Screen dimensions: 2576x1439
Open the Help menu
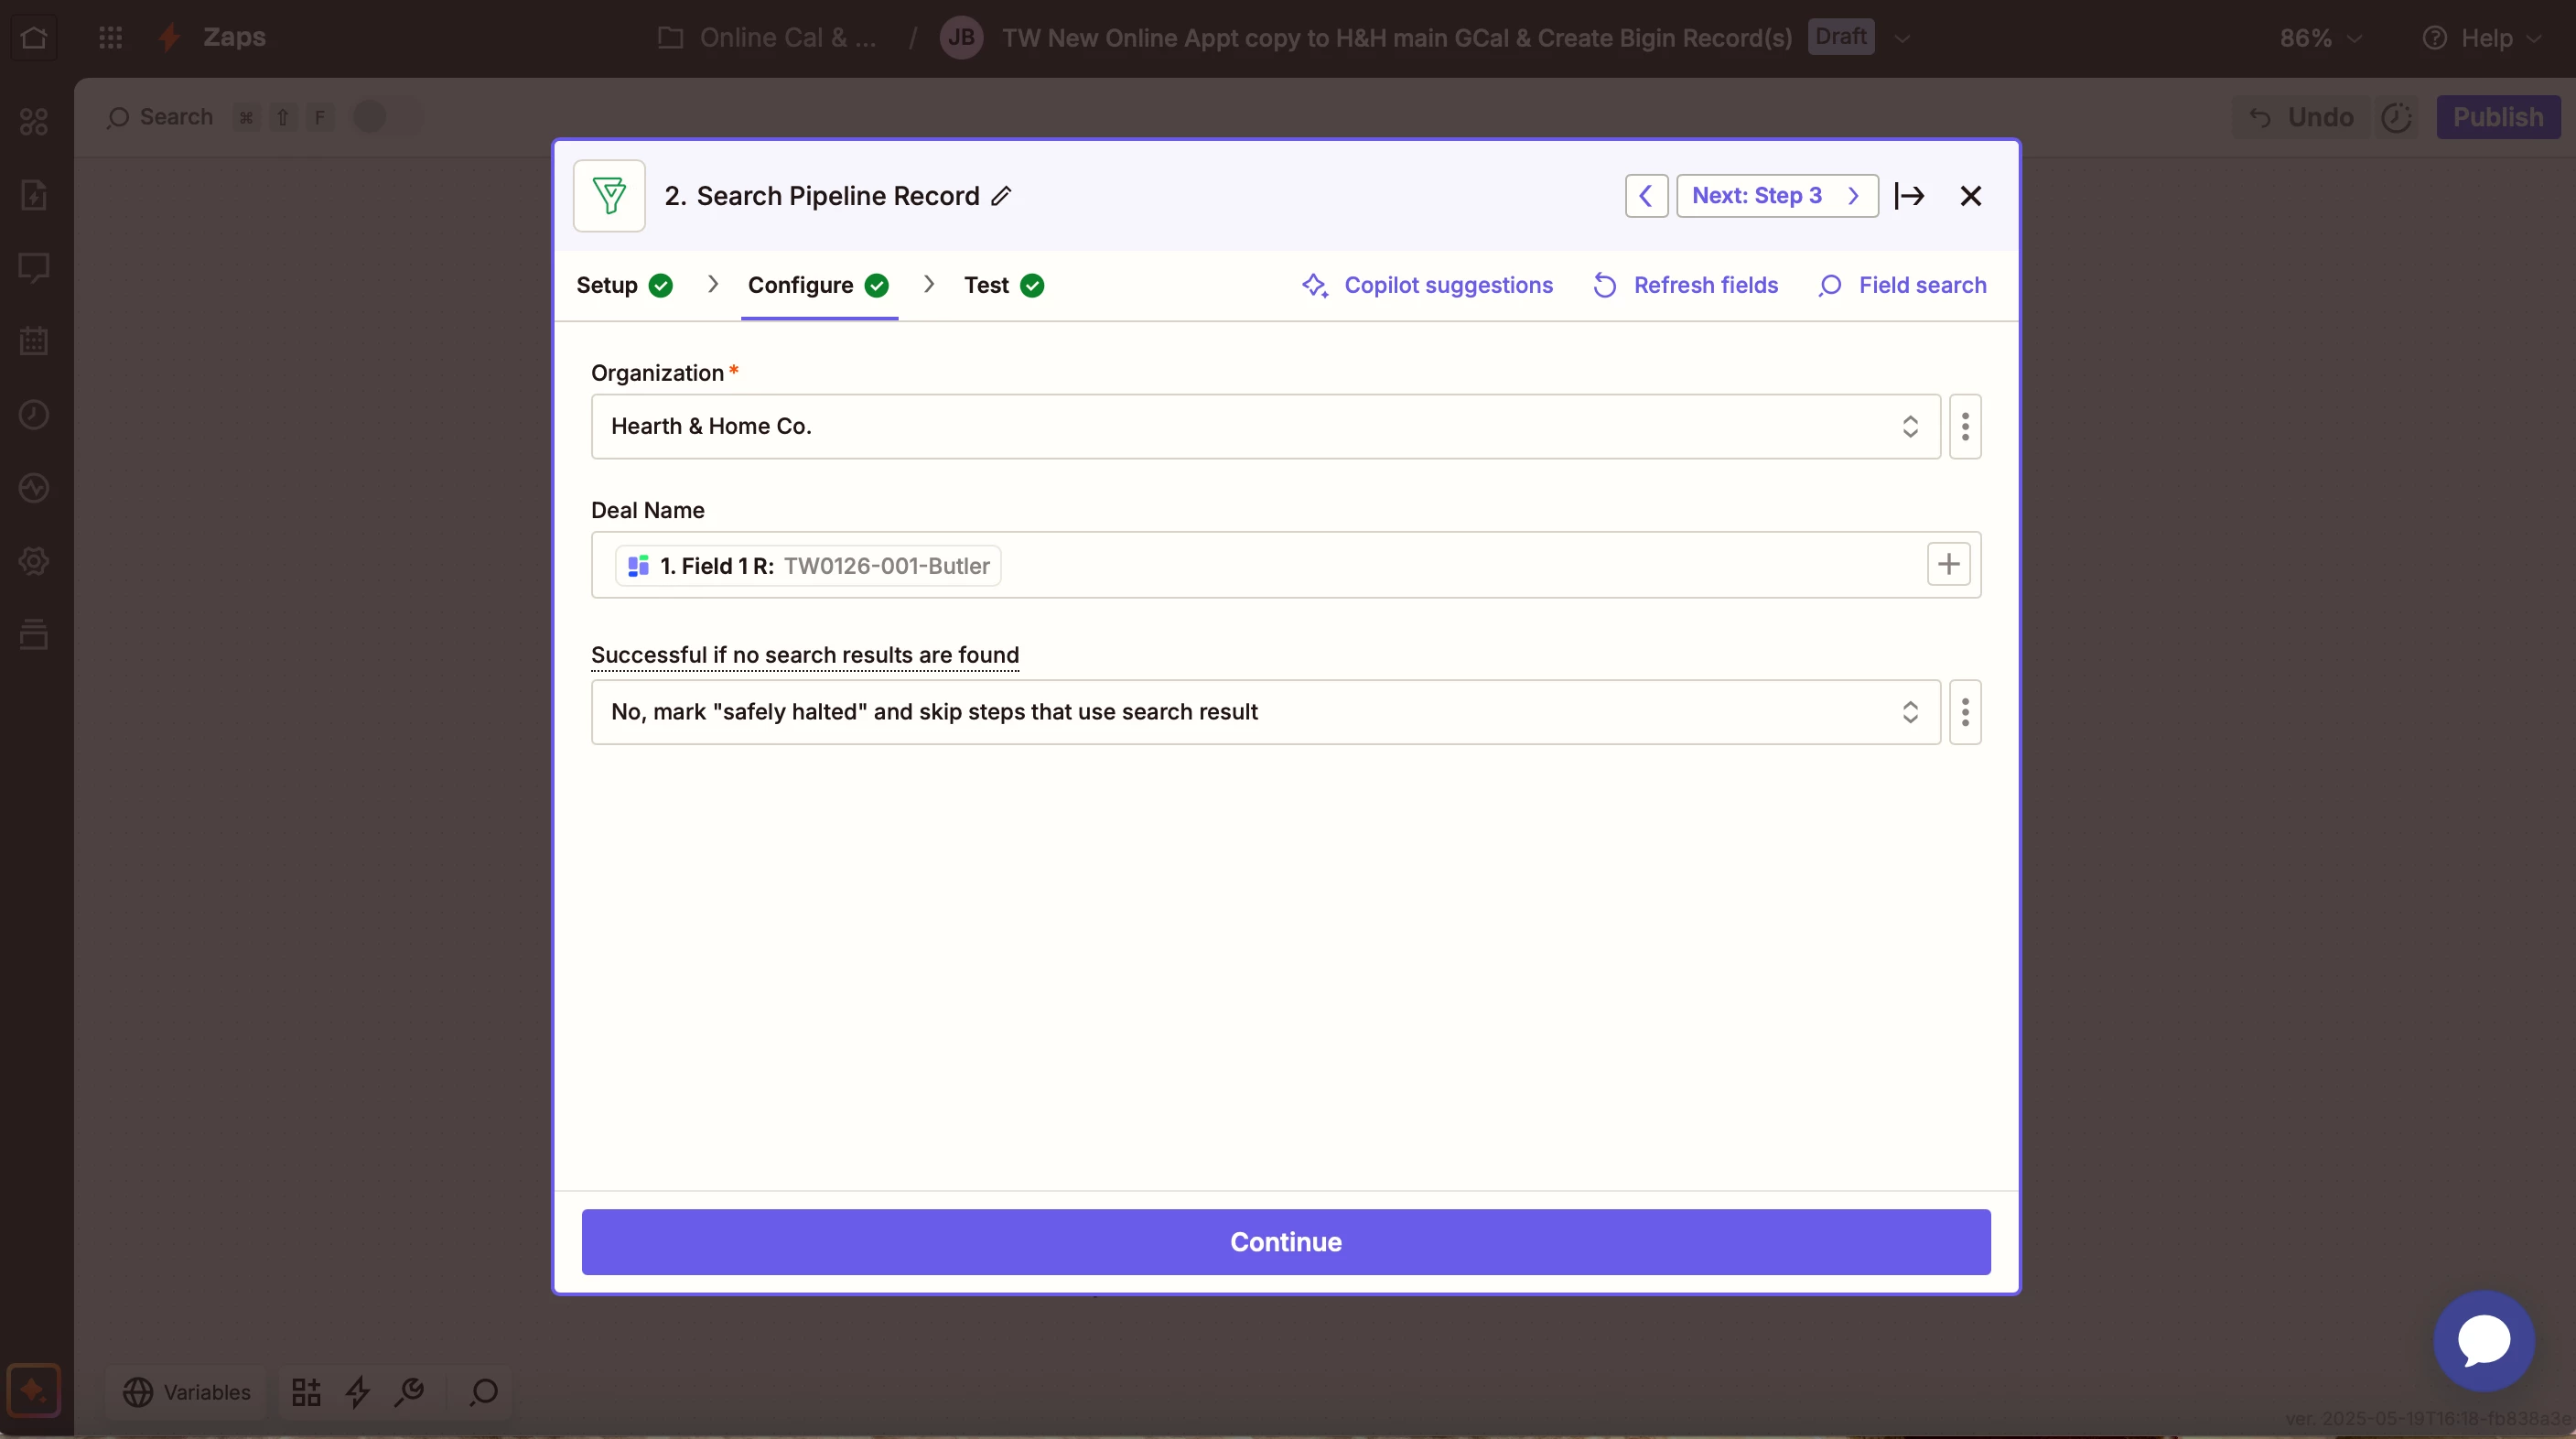(2480, 38)
